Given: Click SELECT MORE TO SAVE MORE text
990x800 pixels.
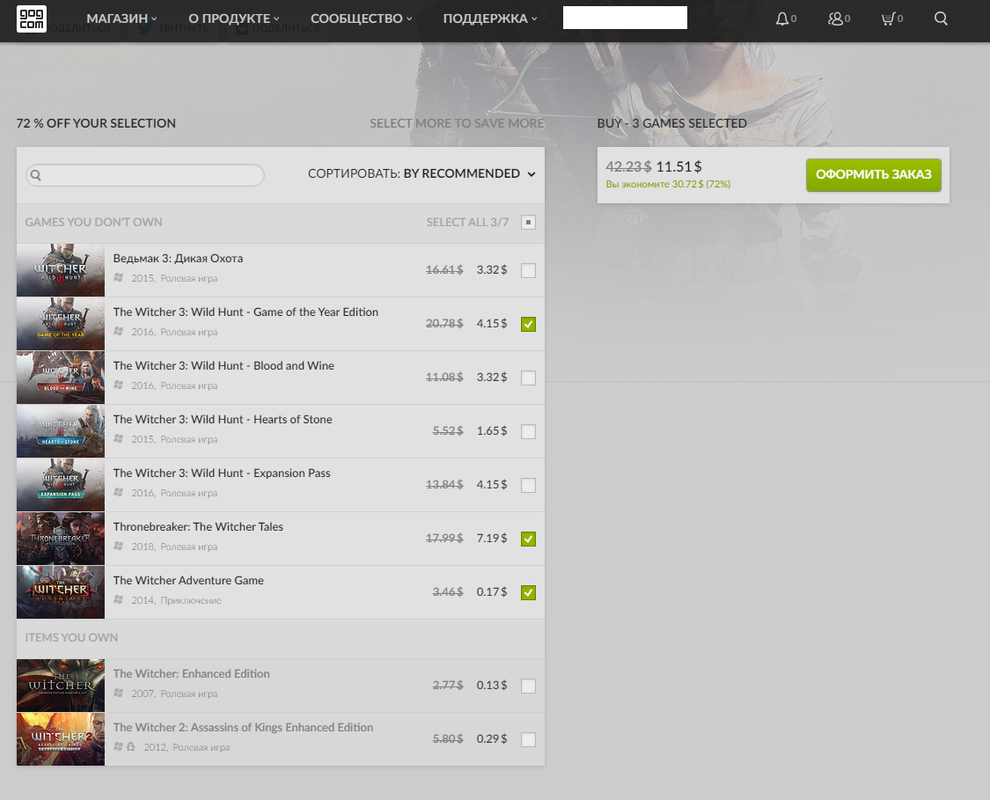Looking at the screenshot, I should tap(456, 123).
